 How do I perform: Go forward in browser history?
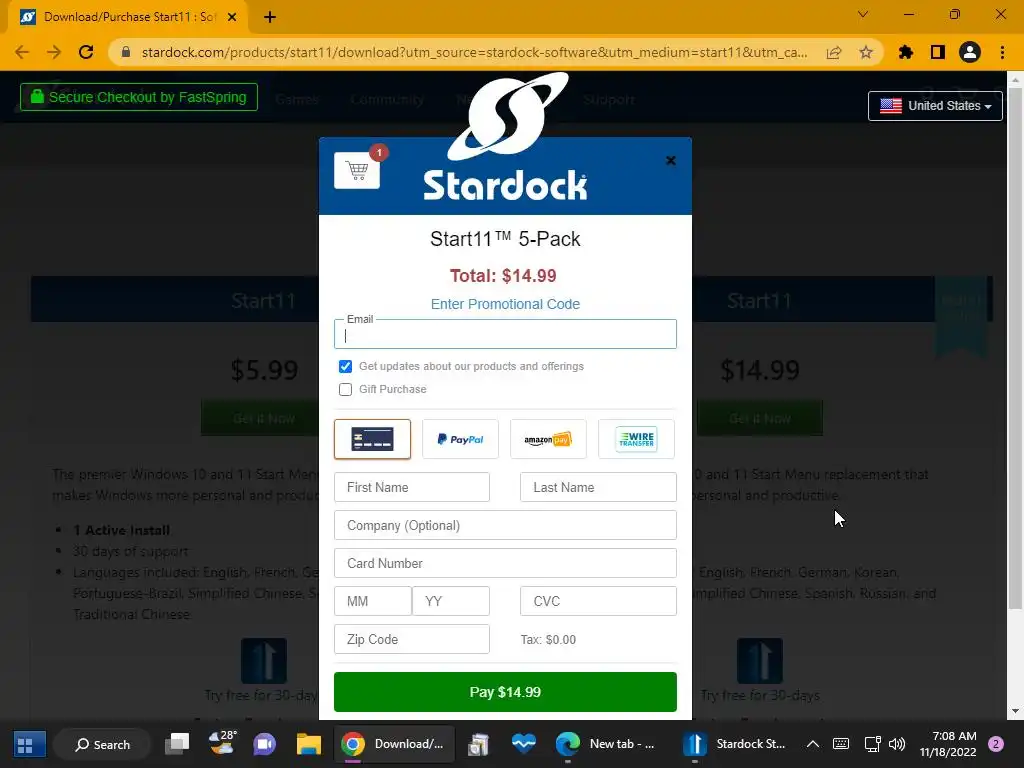pos(54,52)
